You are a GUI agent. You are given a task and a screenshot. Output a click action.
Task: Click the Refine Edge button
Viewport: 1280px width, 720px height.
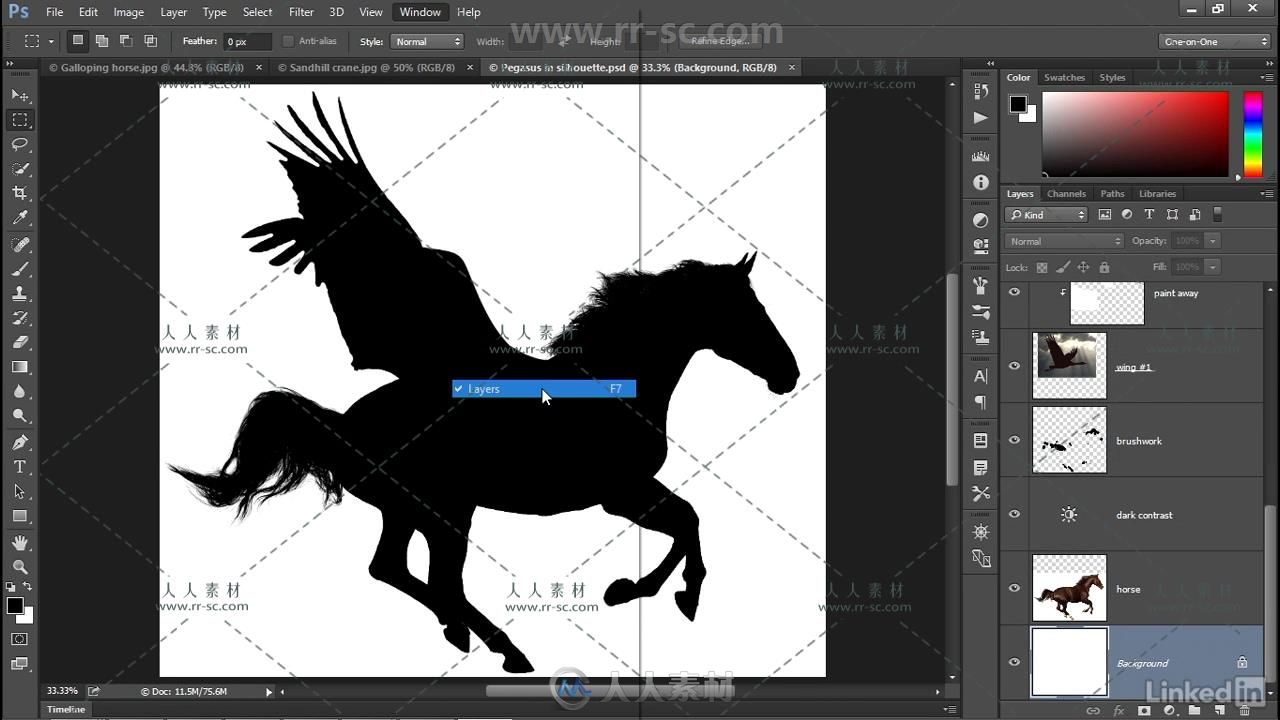coord(720,41)
